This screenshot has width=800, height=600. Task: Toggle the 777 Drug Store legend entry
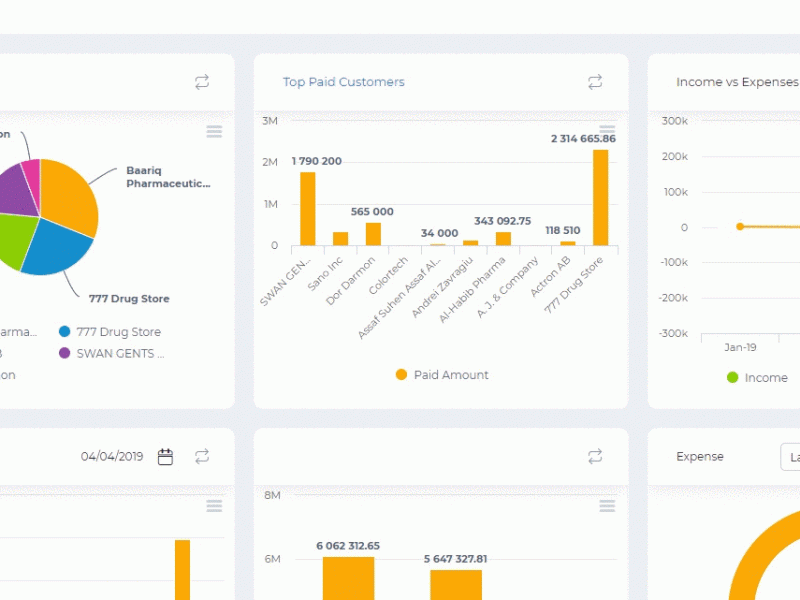tap(110, 332)
